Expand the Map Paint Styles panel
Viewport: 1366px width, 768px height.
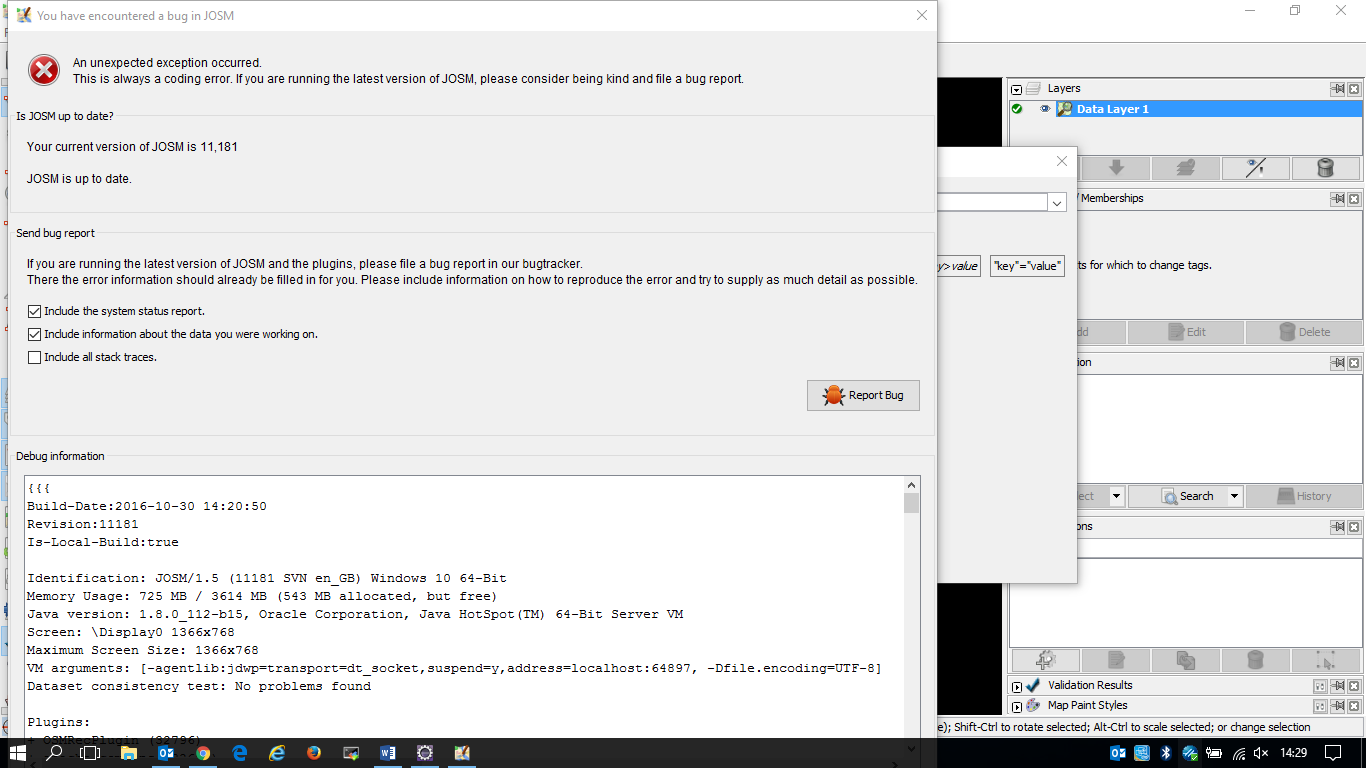pyautogui.click(x=1017, y=707)
